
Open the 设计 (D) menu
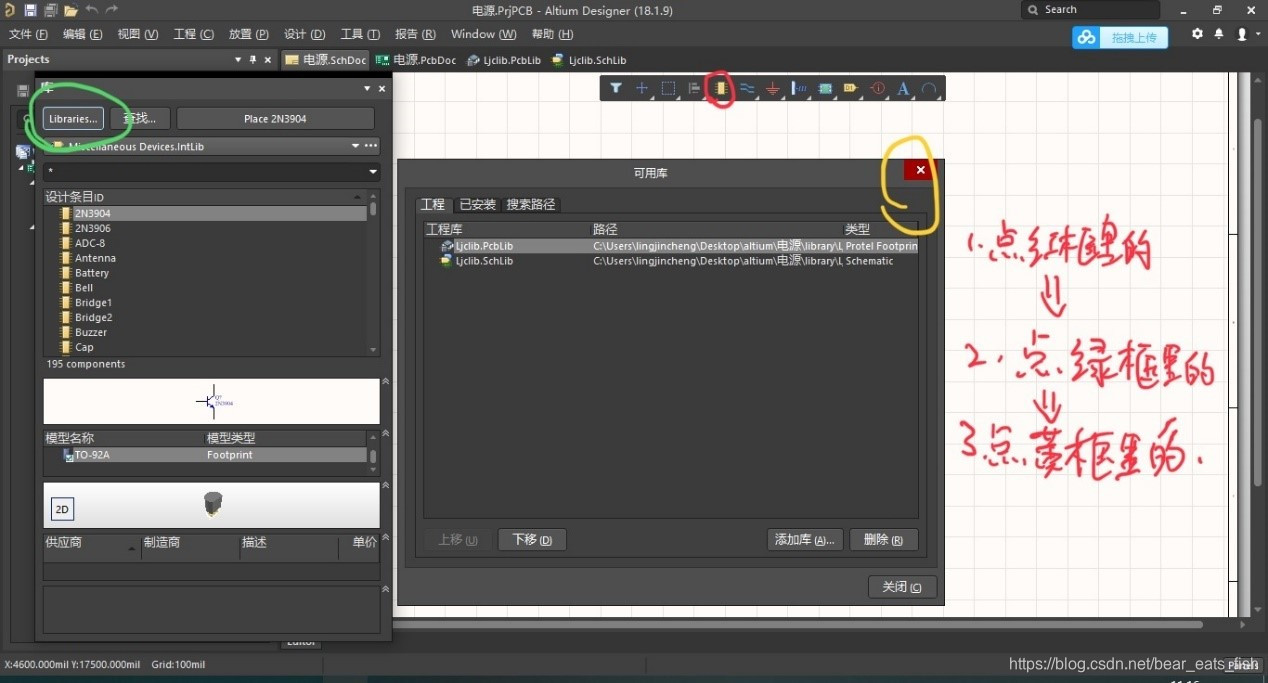[304, 34]
